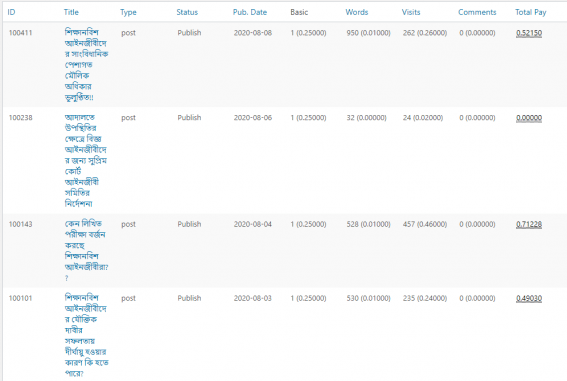Sort by Type column header
The image size is (567, 381).
click(128, 12)
